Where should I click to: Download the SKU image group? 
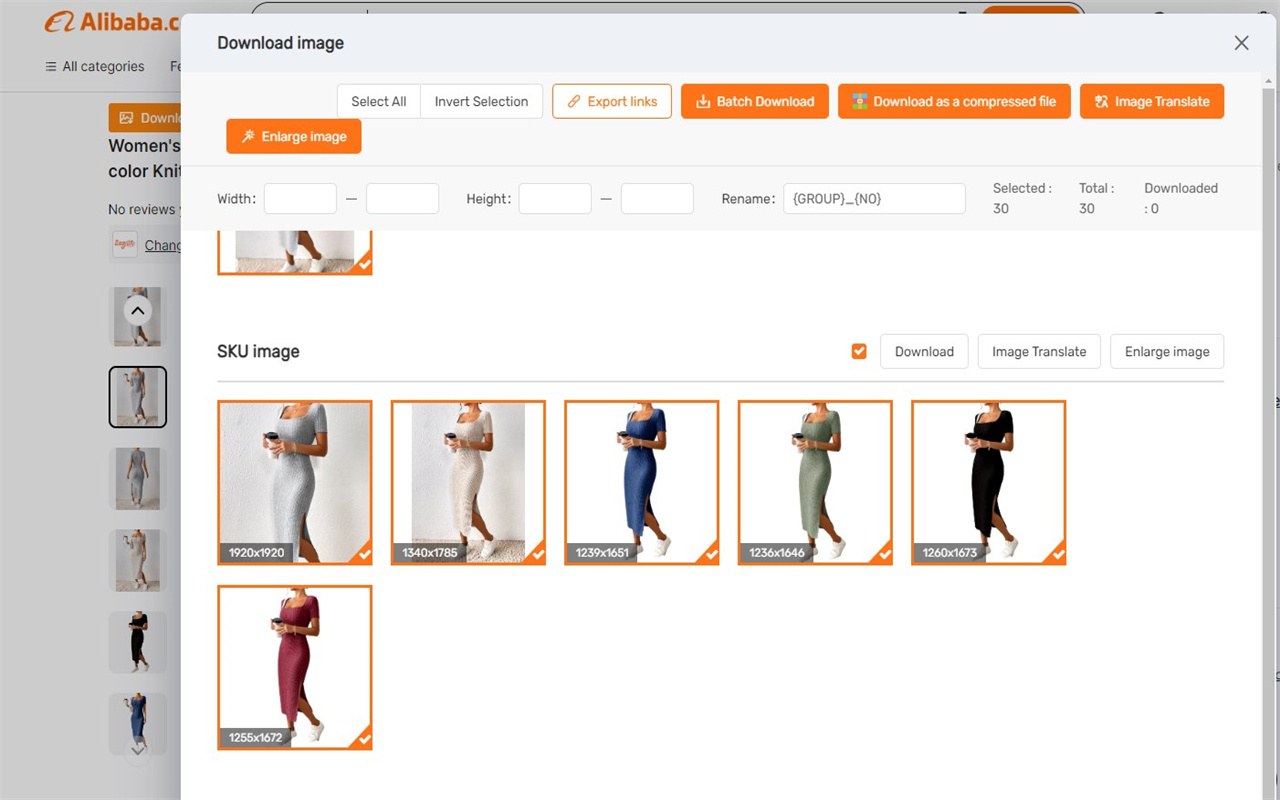(924, 351)
